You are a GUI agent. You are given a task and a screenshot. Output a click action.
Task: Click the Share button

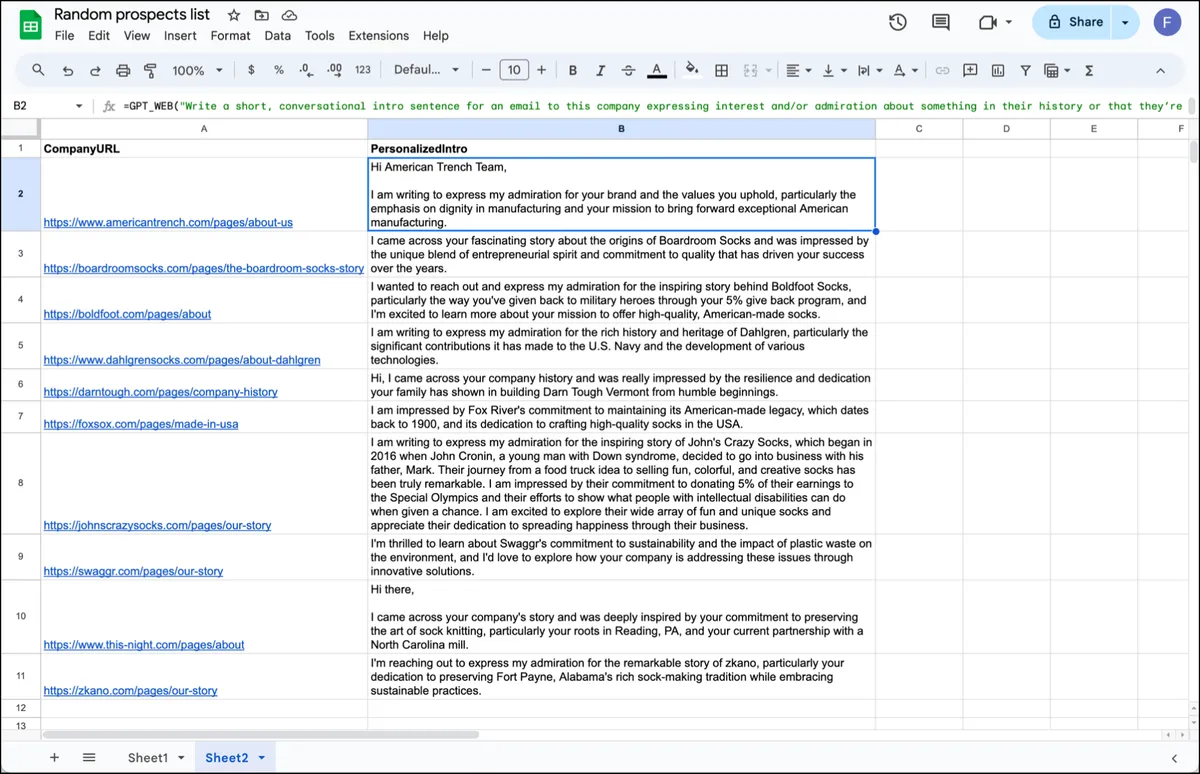point(1074,22)
